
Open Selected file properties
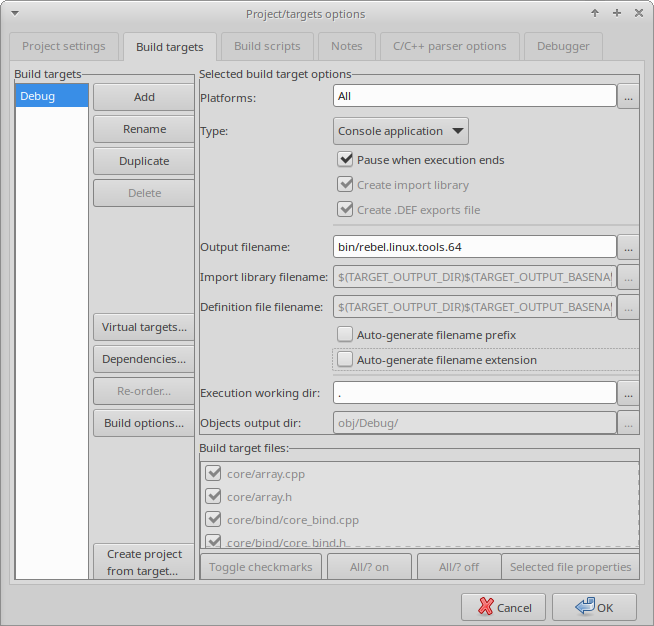(570, 567)
